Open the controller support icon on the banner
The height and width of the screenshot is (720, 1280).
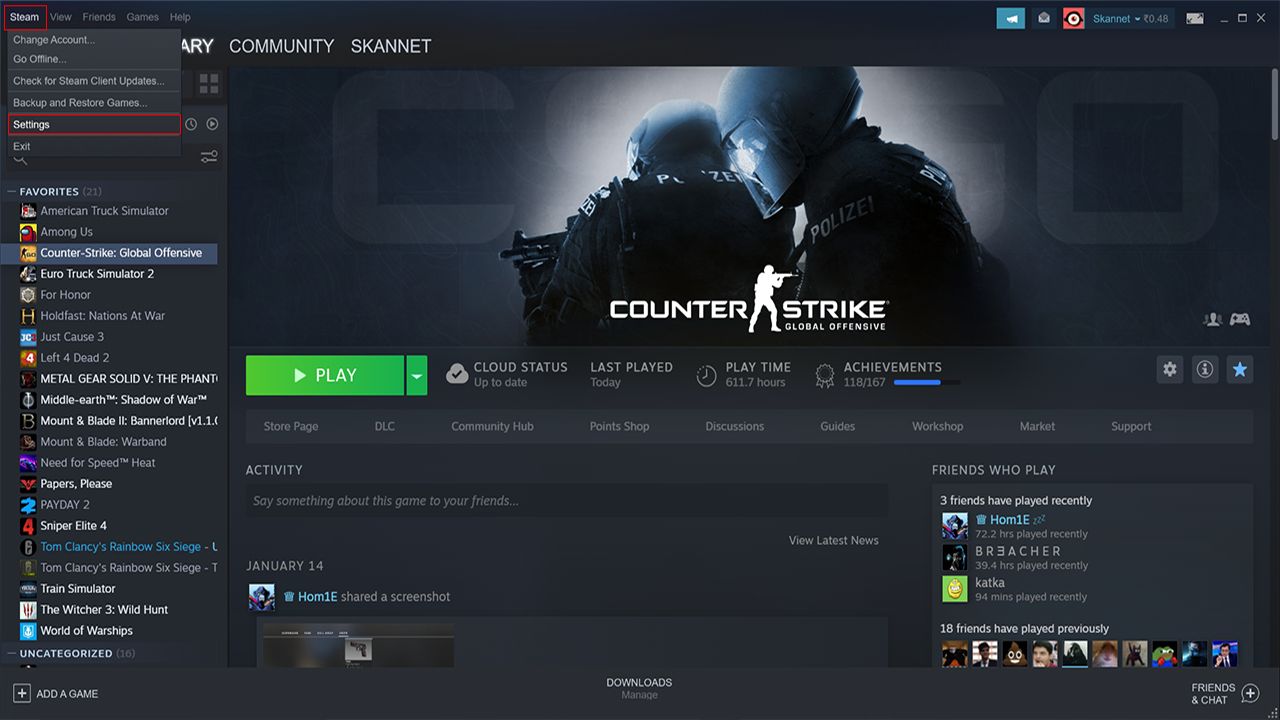pos(1240,319)
